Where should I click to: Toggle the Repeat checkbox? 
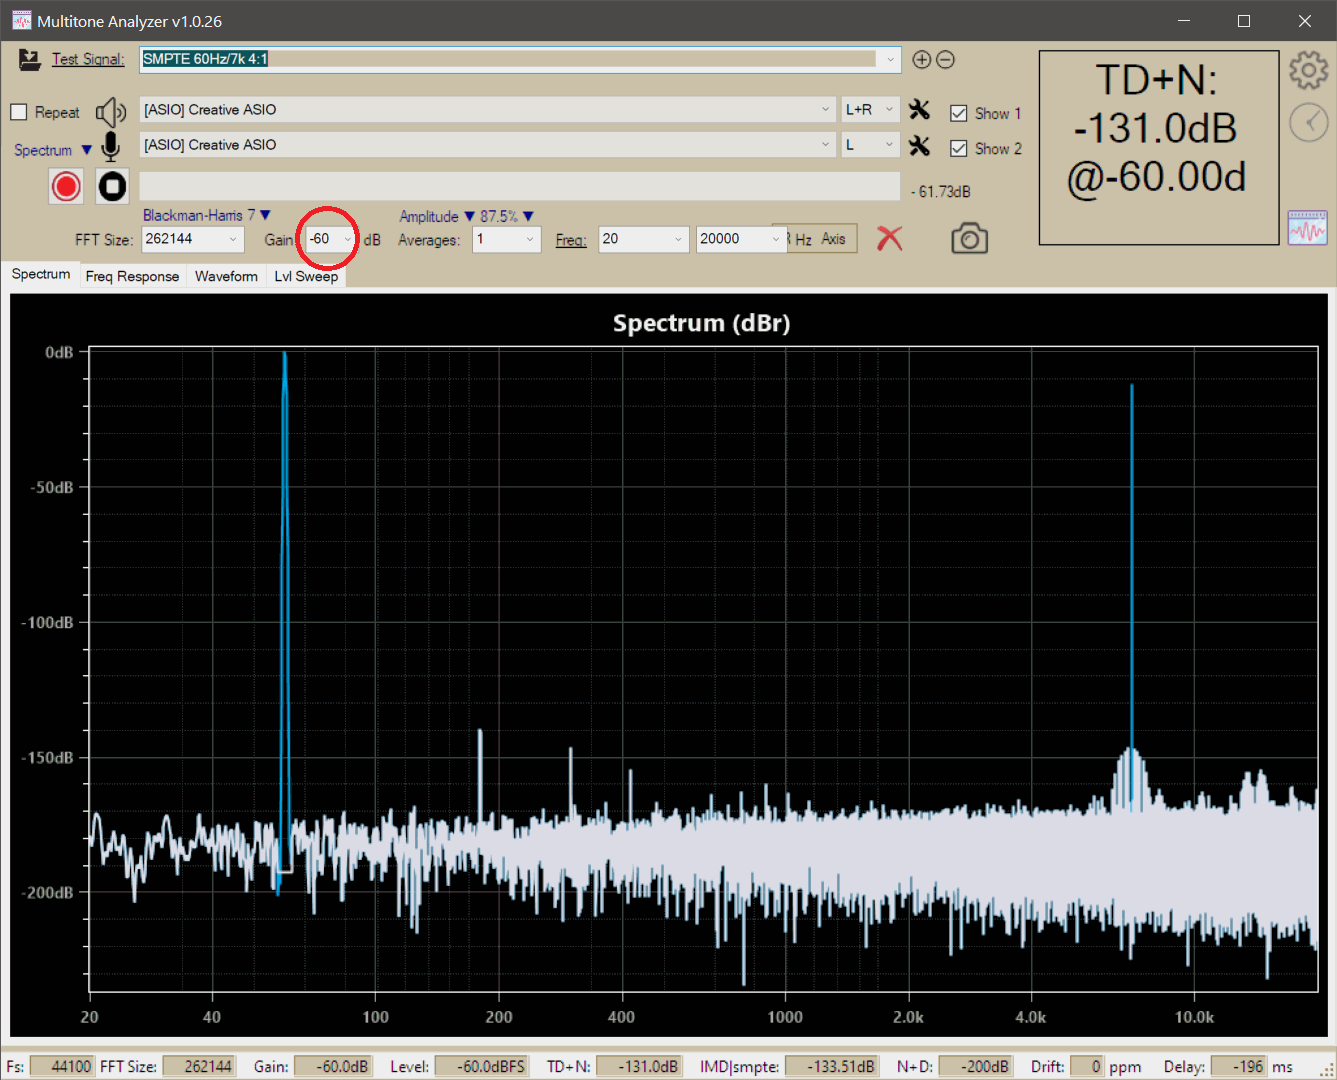tap(19, 112)
